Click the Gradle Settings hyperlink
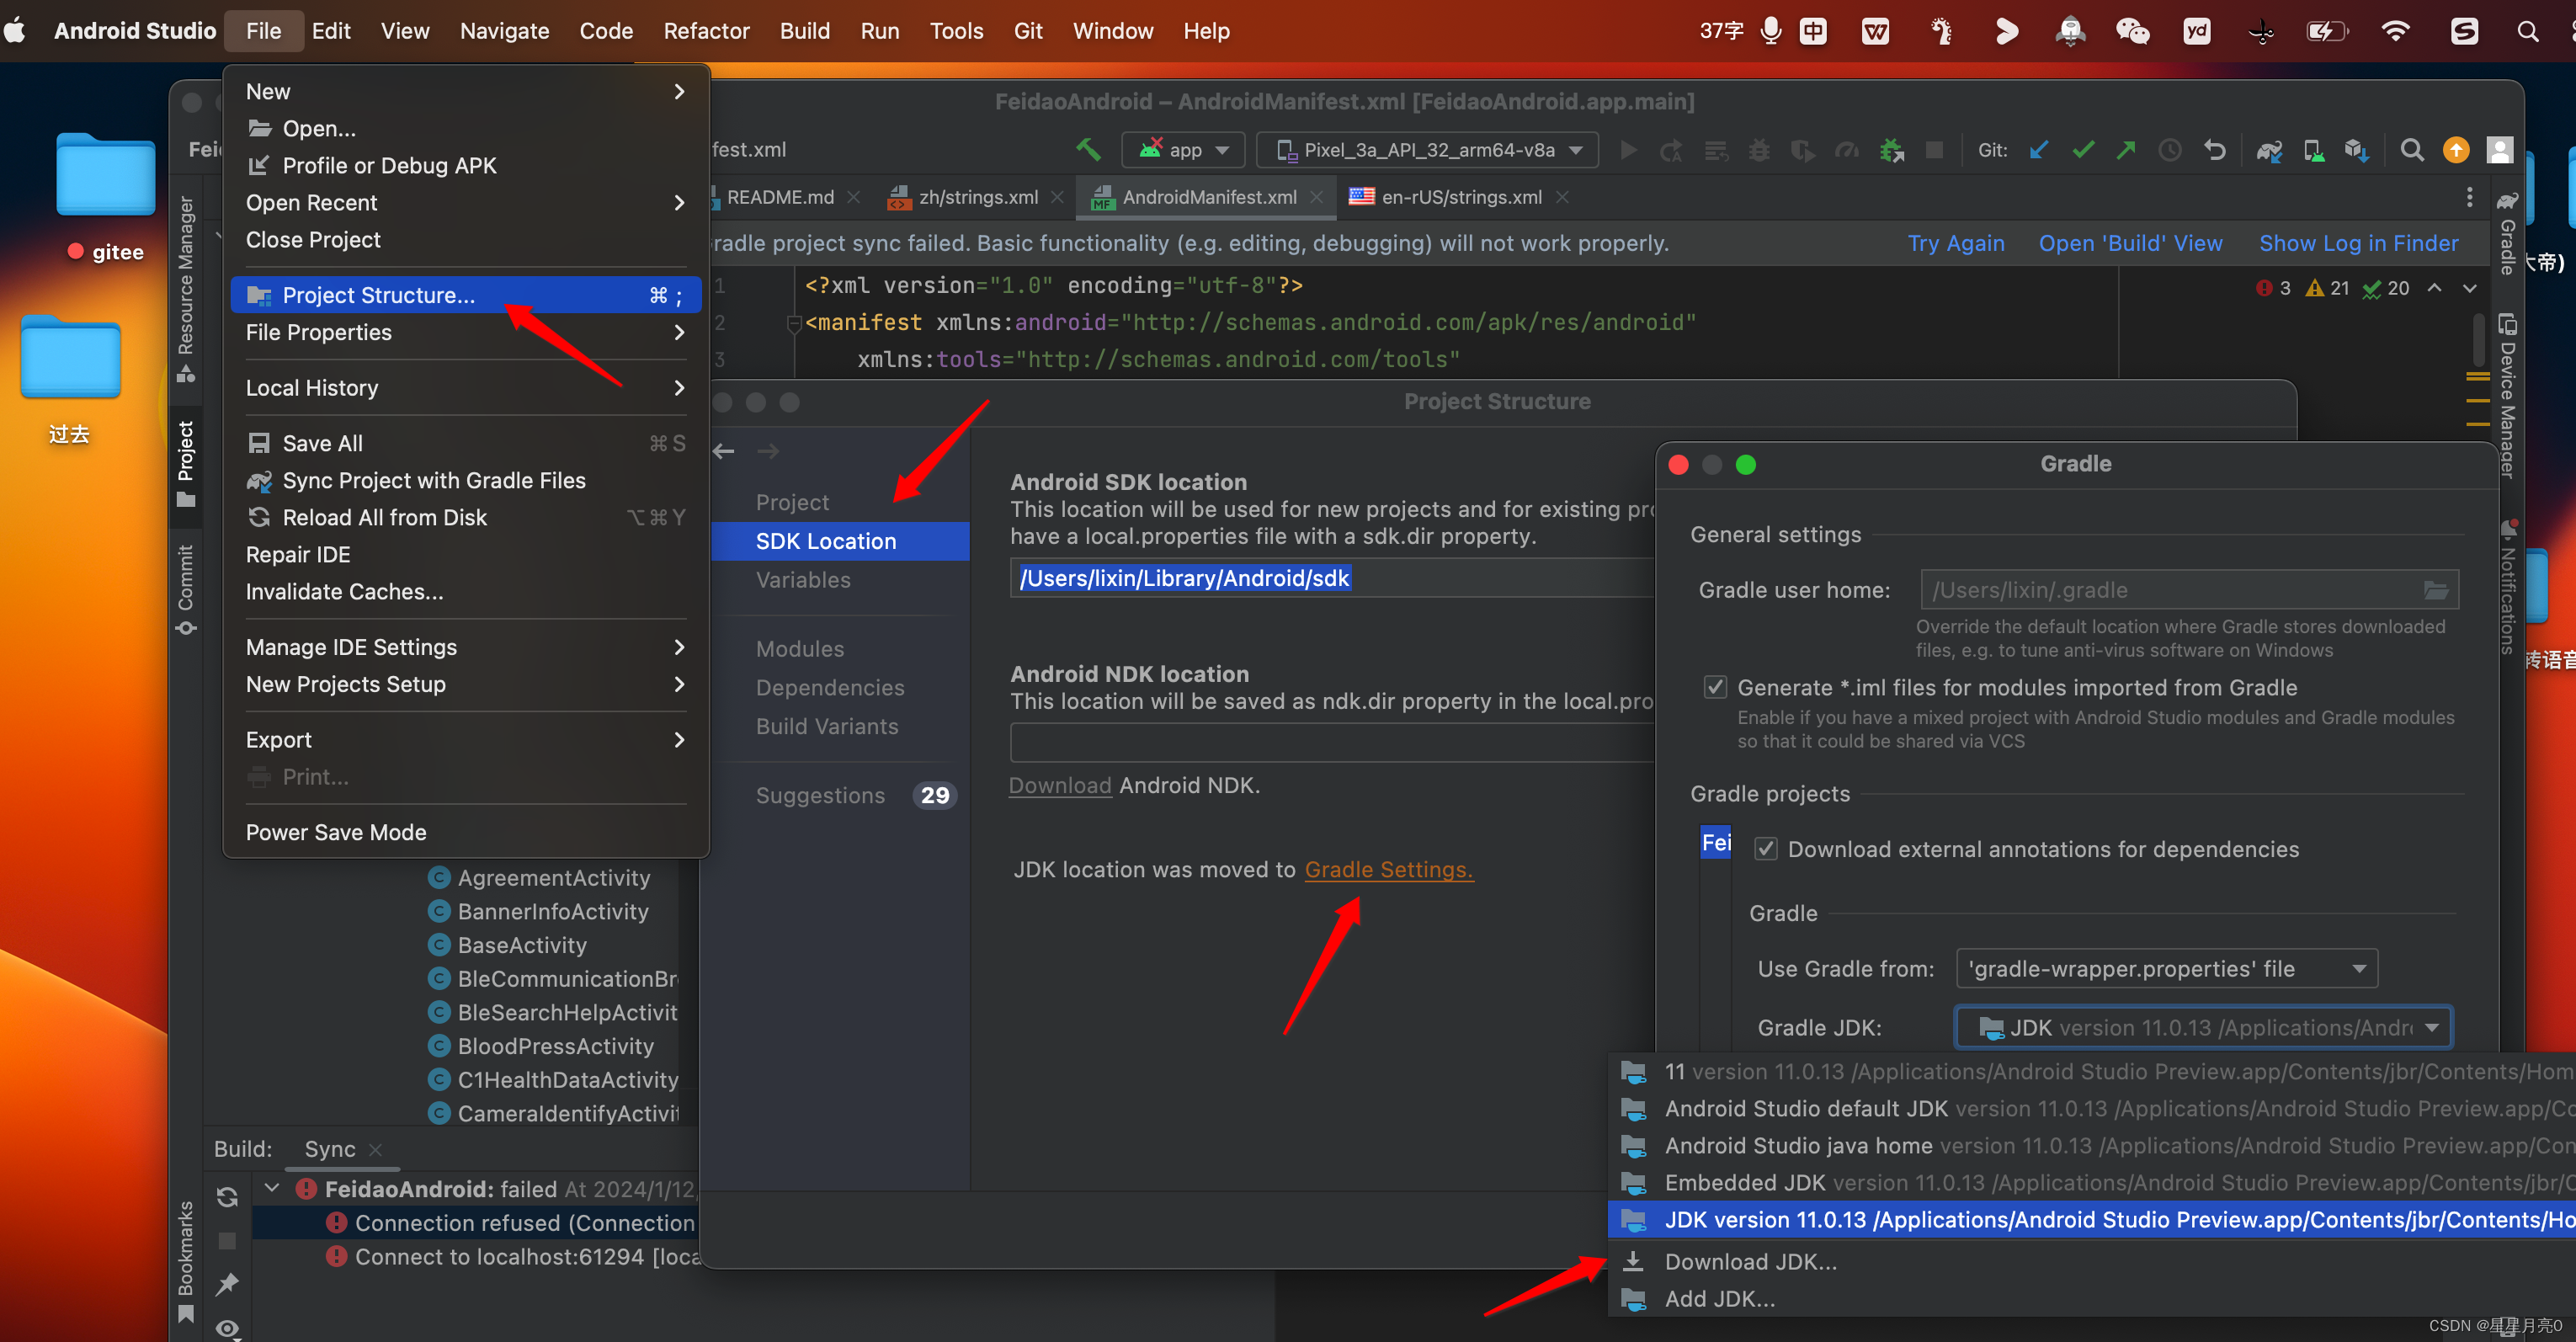The image size is (2576, 1342). click(1388, 869)
